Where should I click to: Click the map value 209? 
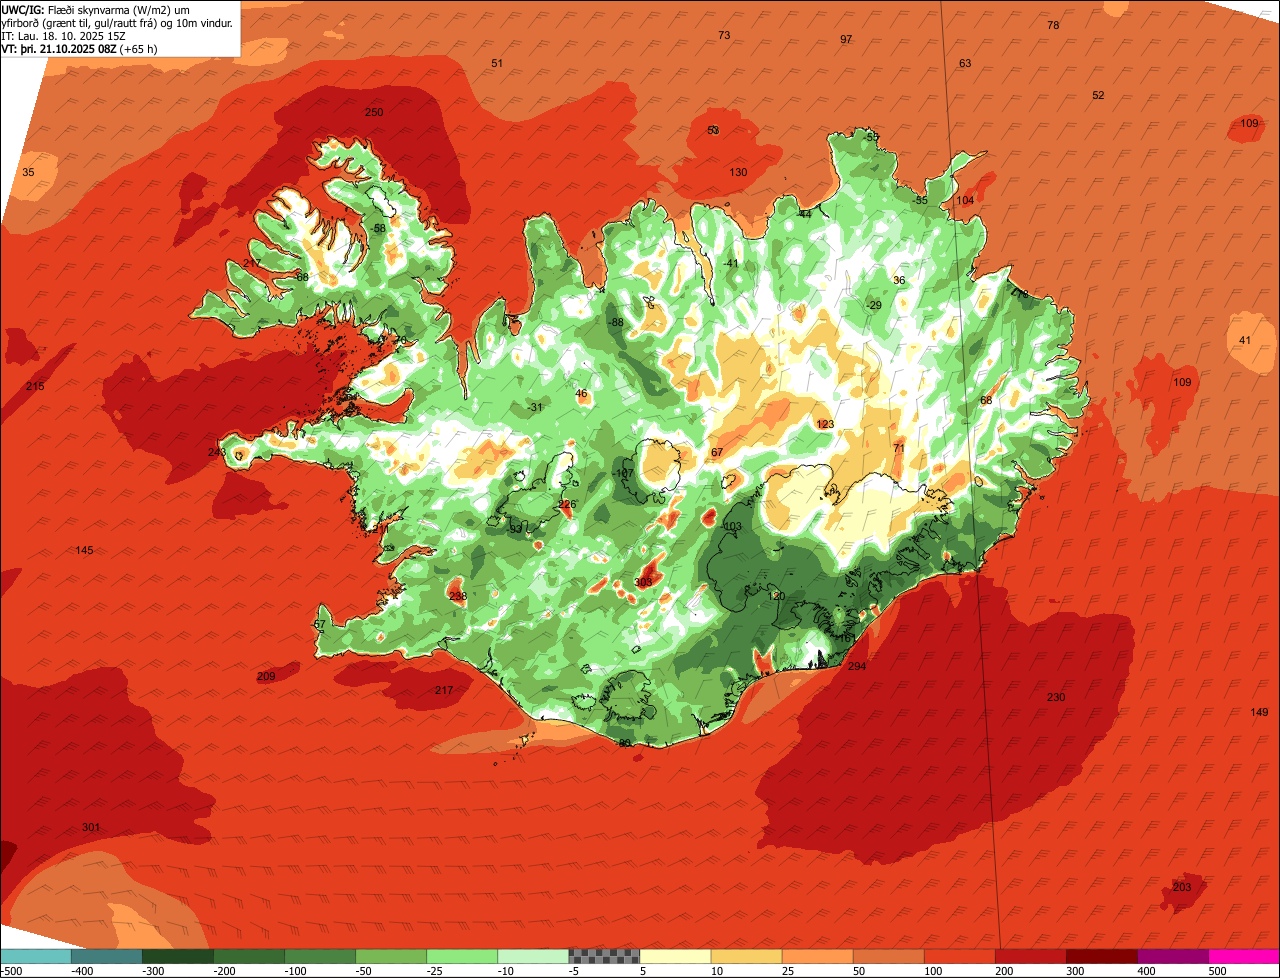pos(266,676)
